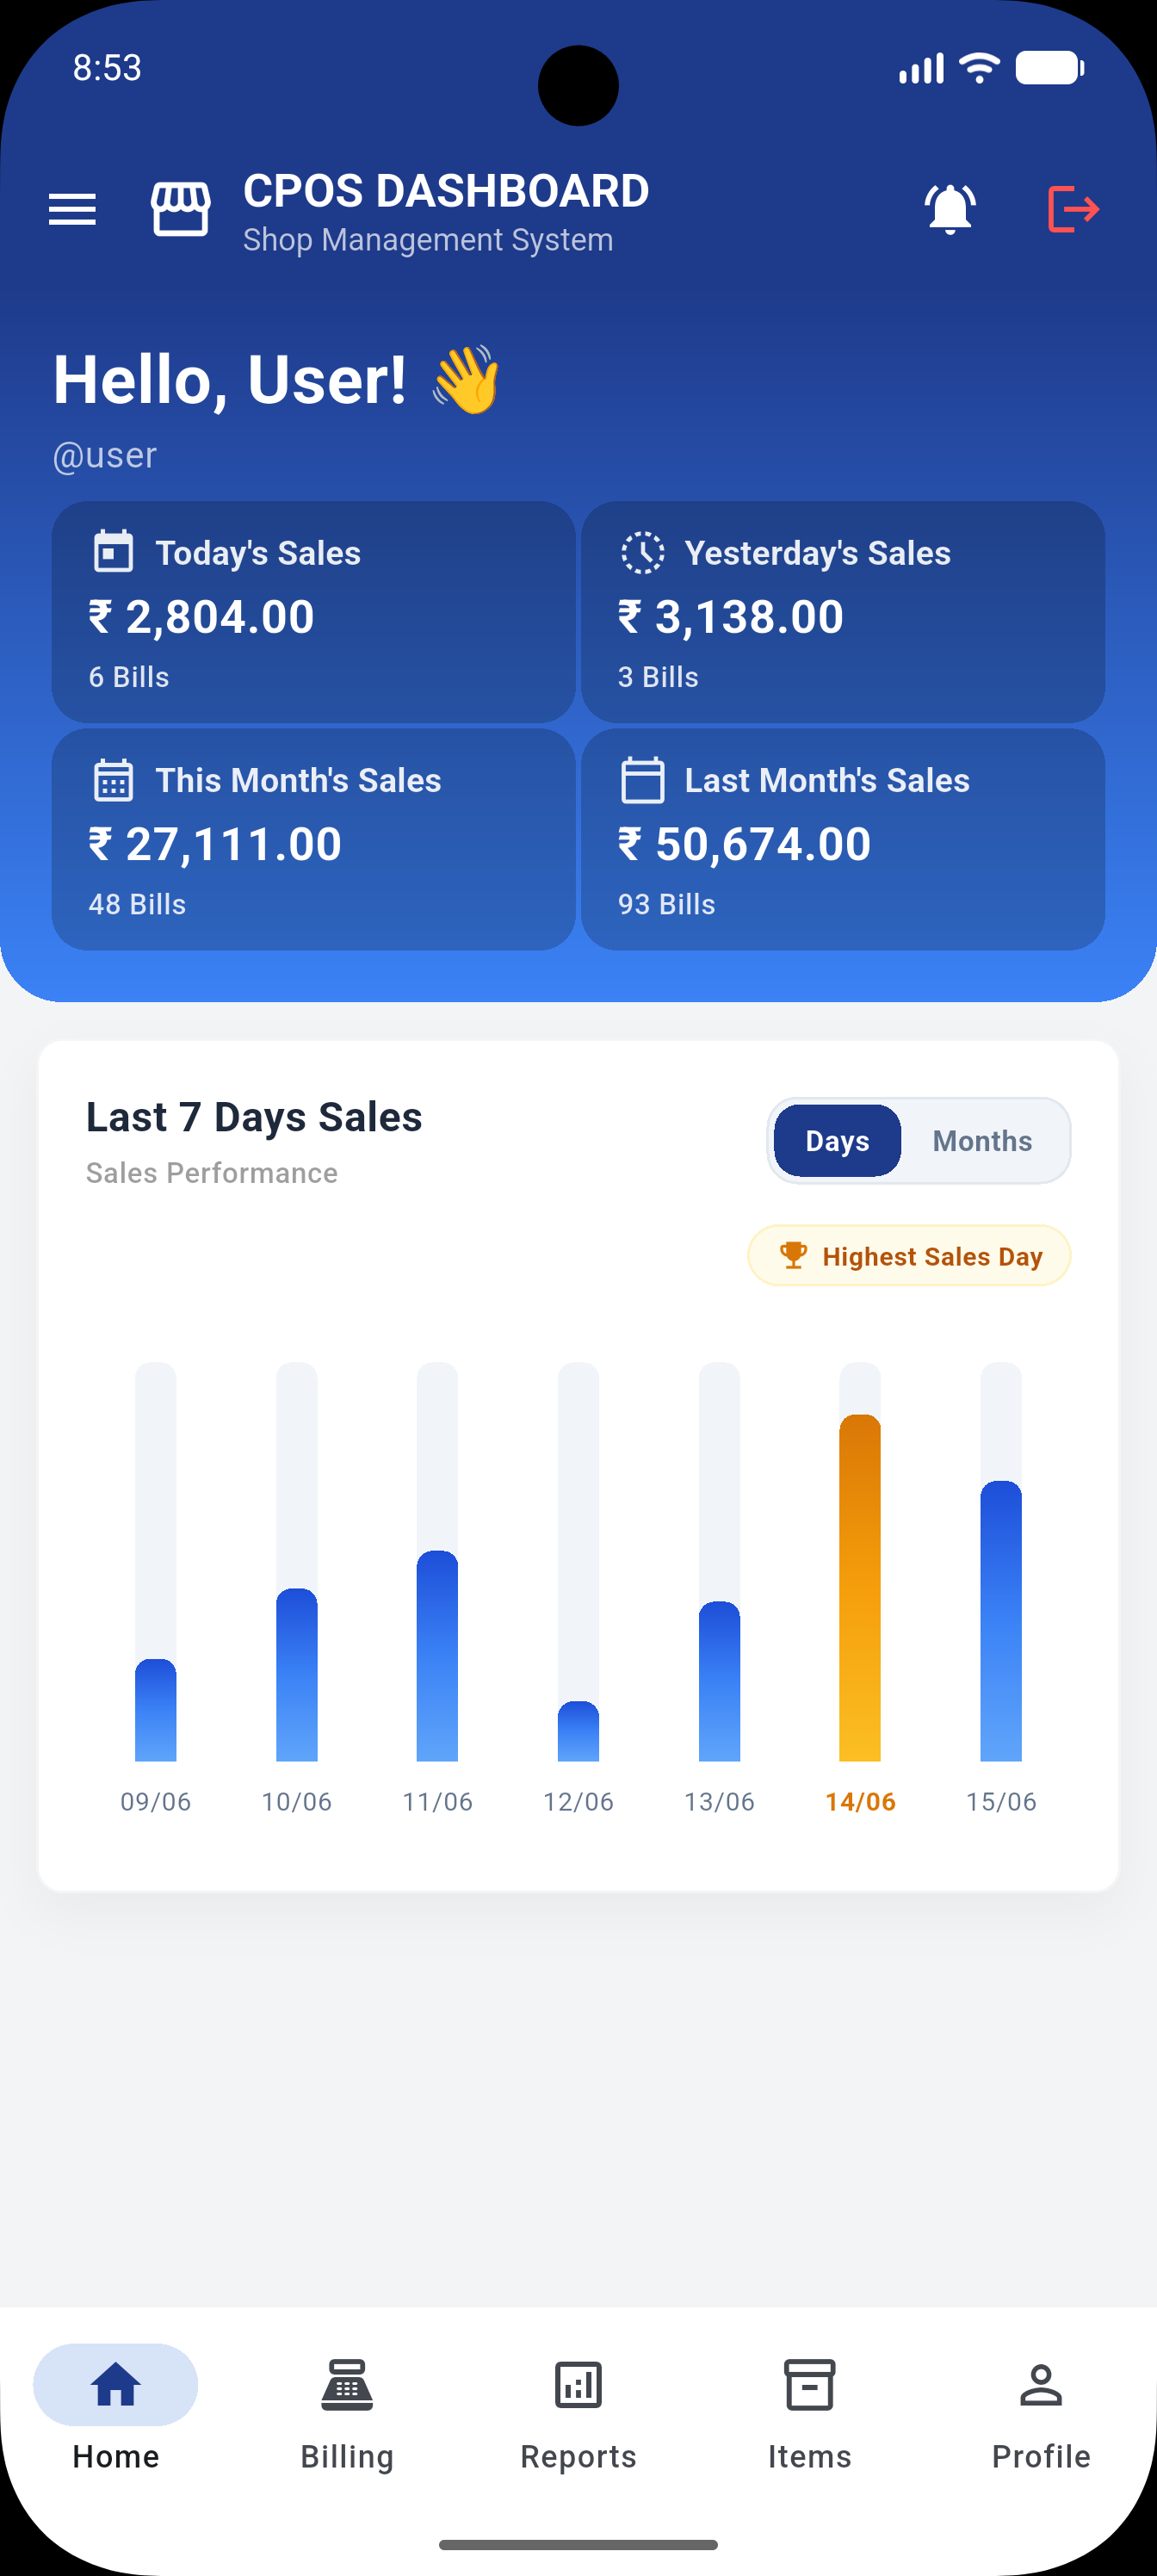Screen dimensions: 1157x2576
Task: Select the orange 14/06 sales bar
Action: (860, 1587)
